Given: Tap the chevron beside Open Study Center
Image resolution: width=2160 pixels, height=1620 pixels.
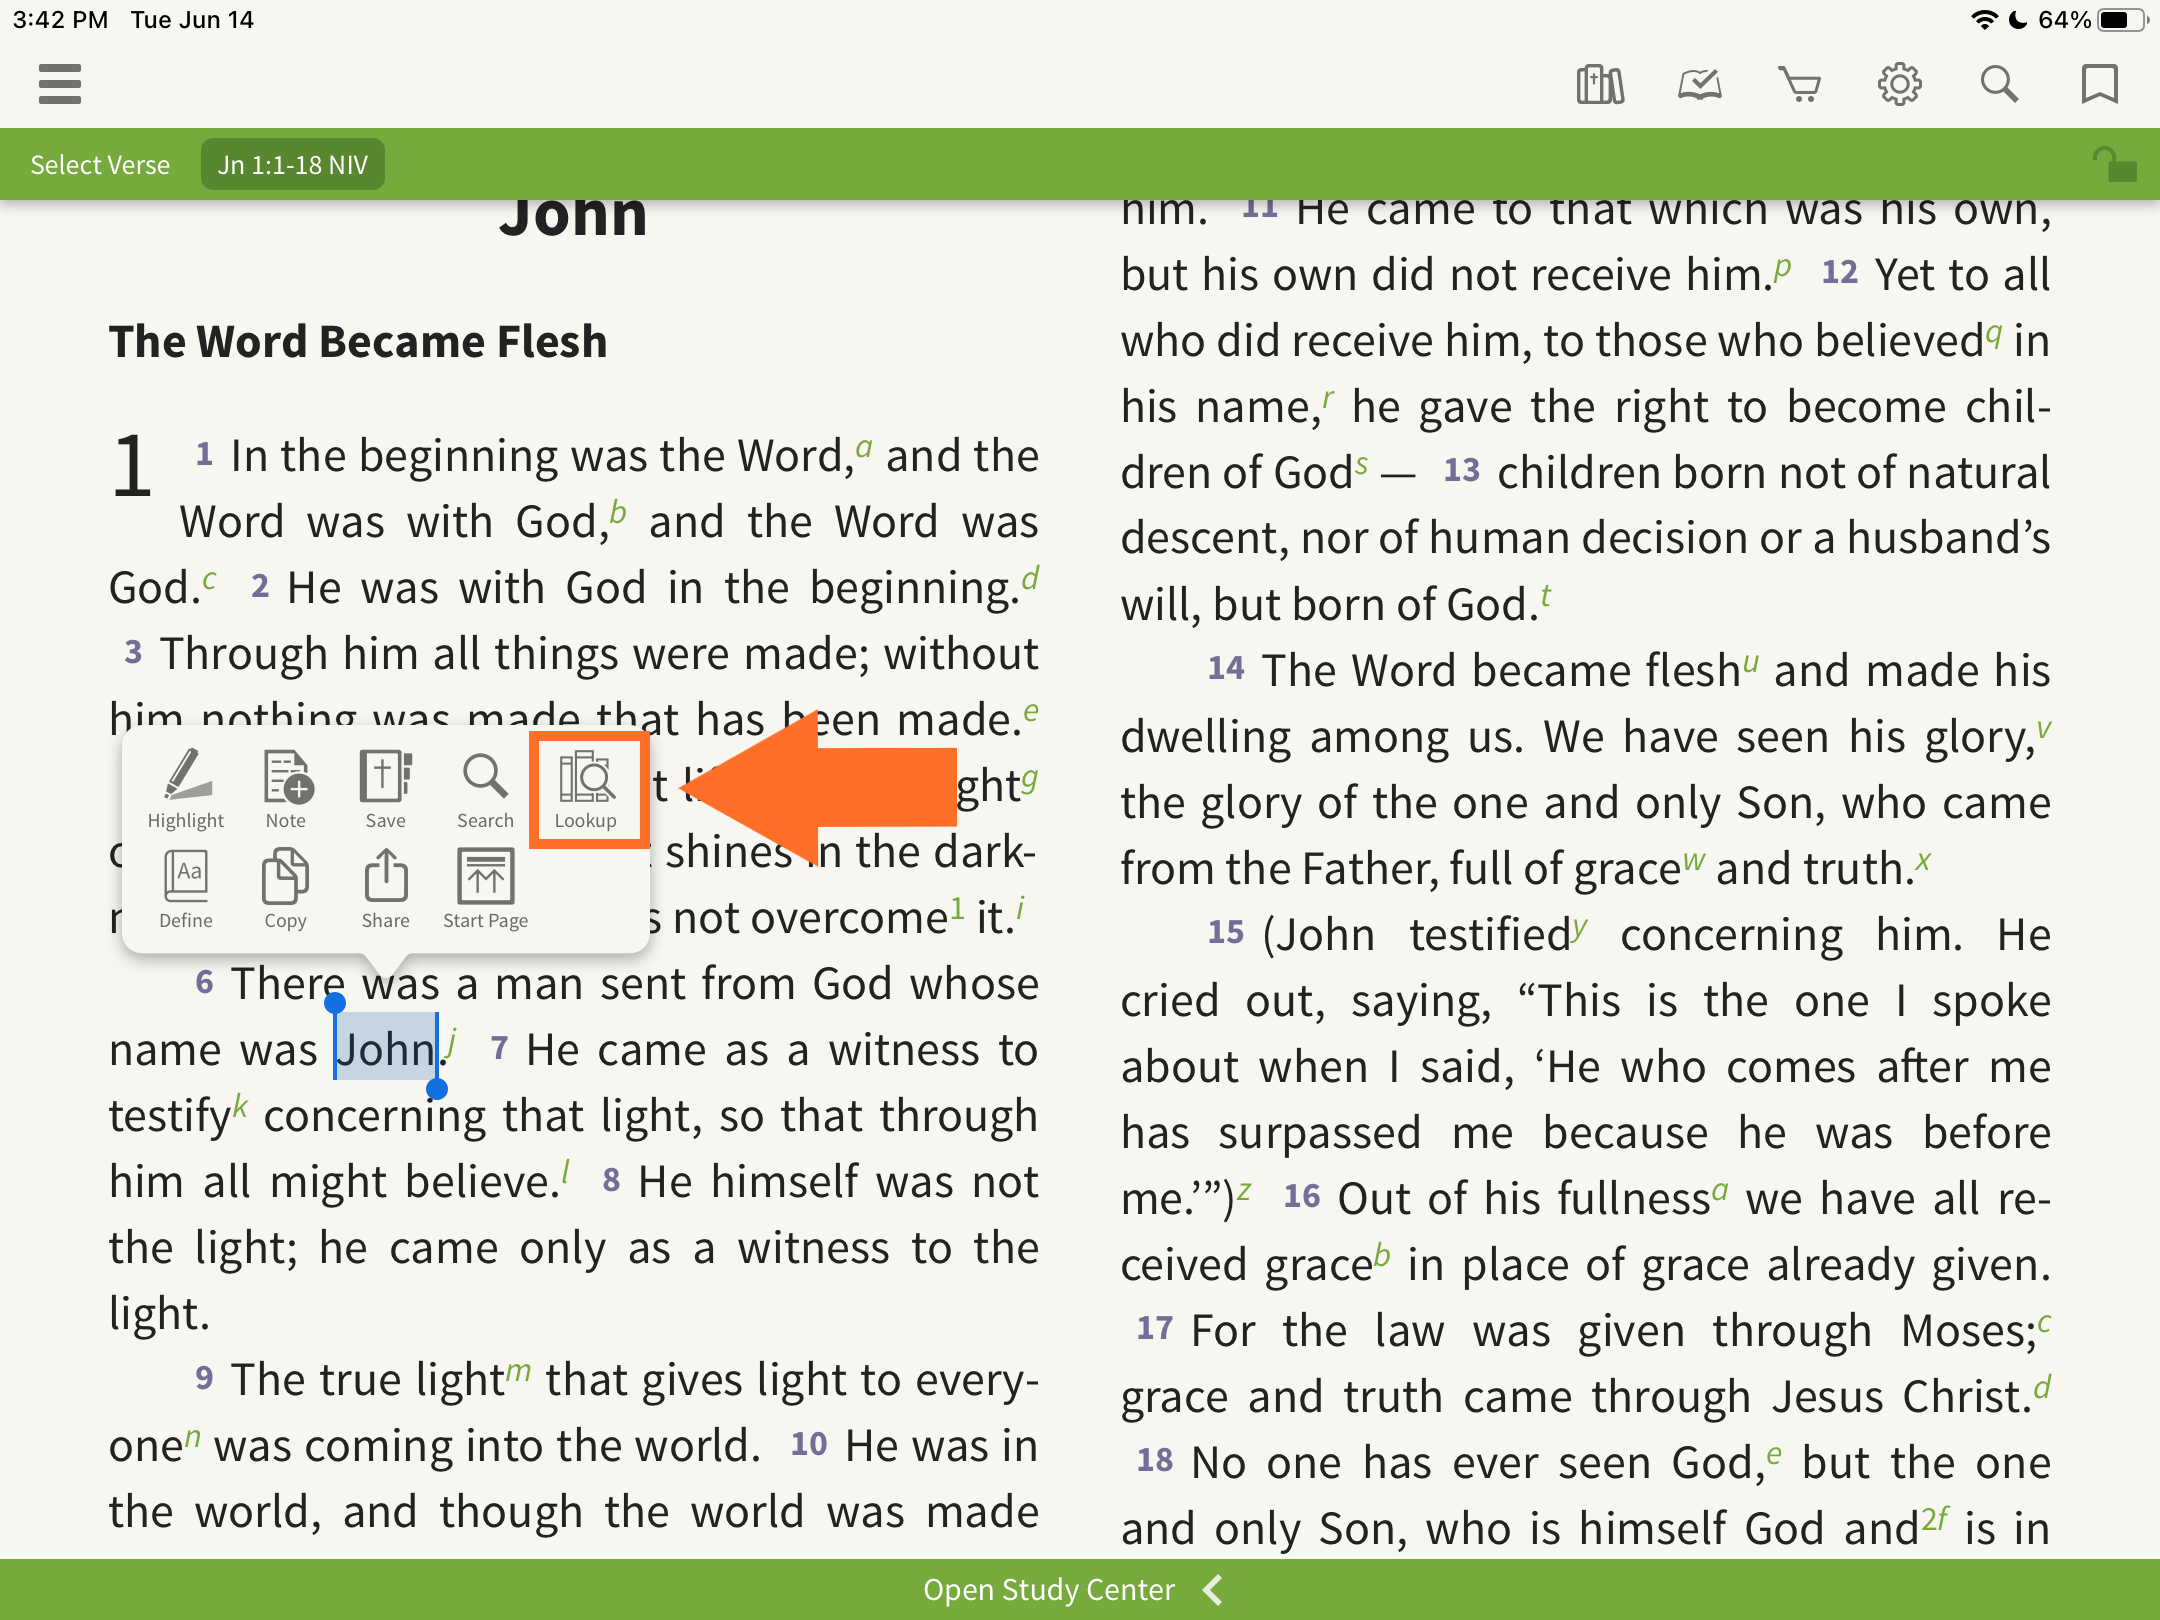Looking at the screenshot, I should [1213, 1589].
